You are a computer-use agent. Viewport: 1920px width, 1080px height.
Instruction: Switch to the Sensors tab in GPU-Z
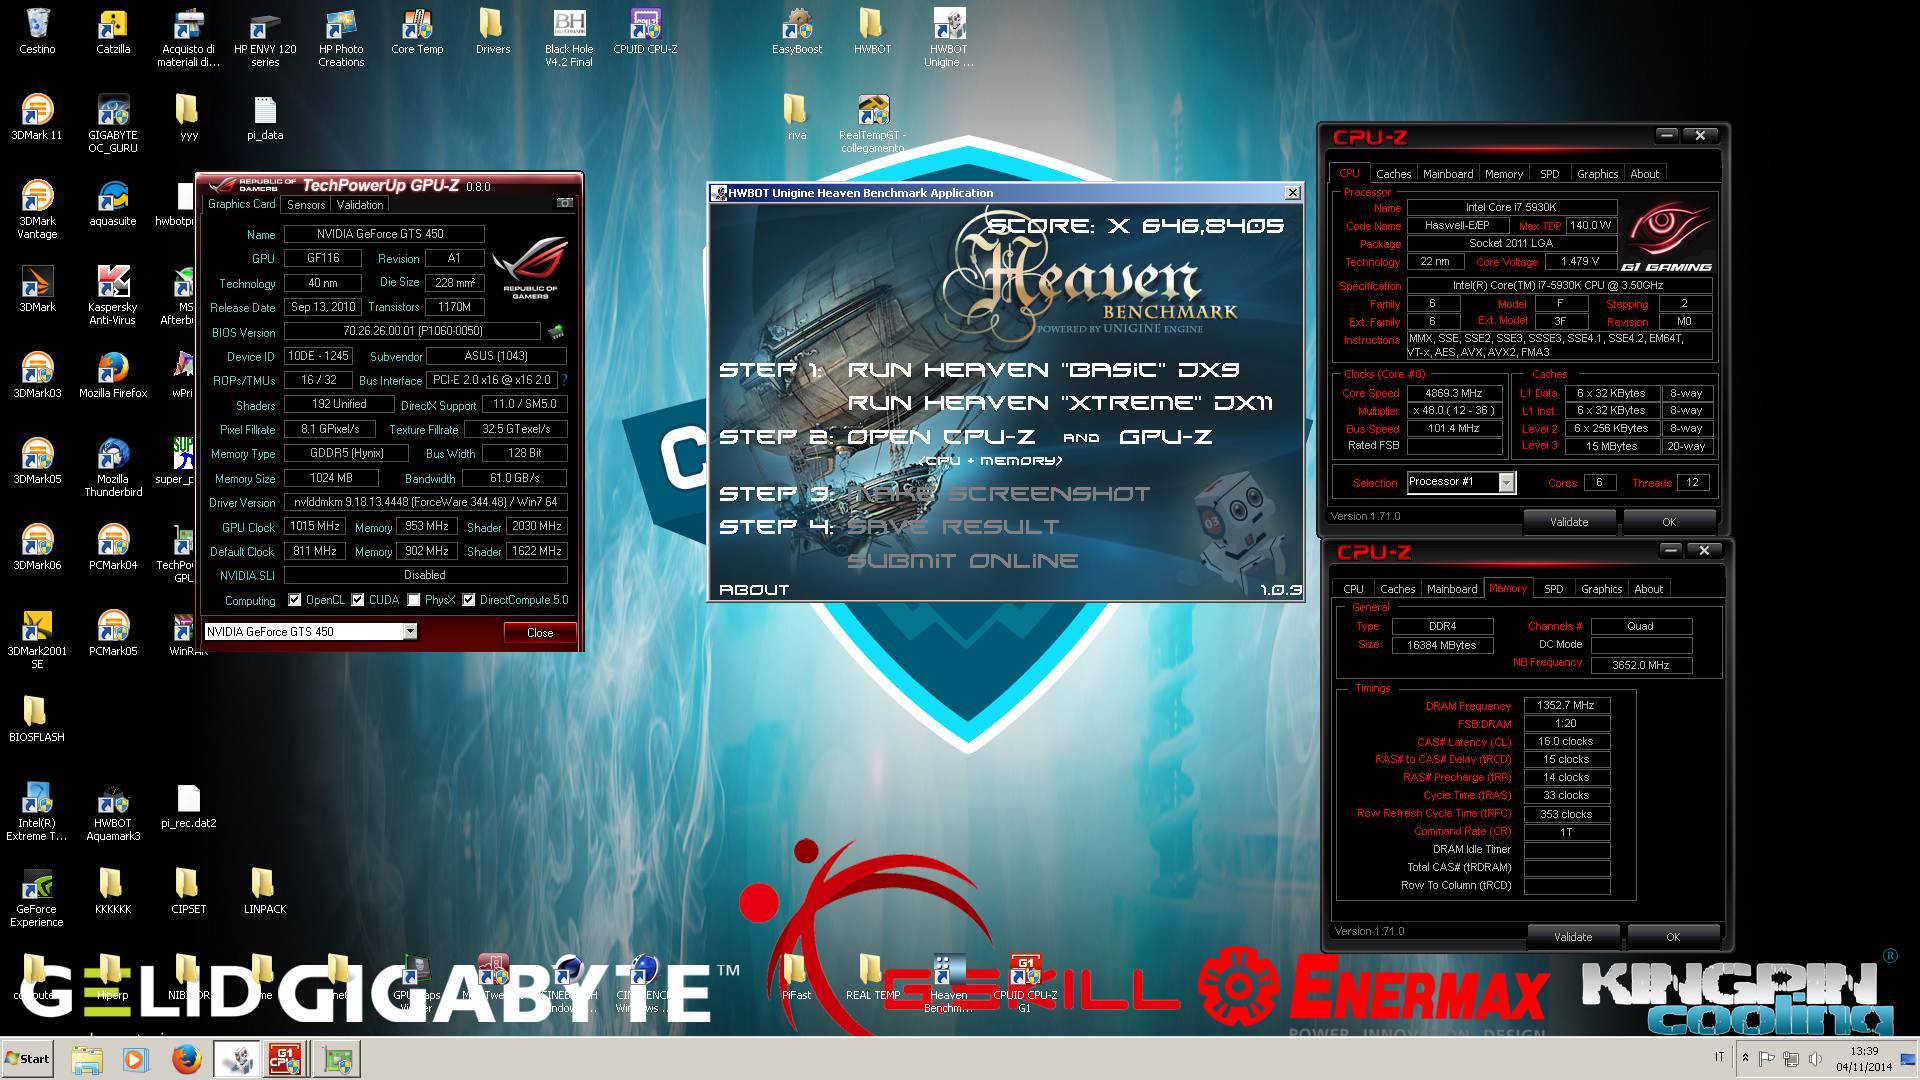tap(306, 204)
